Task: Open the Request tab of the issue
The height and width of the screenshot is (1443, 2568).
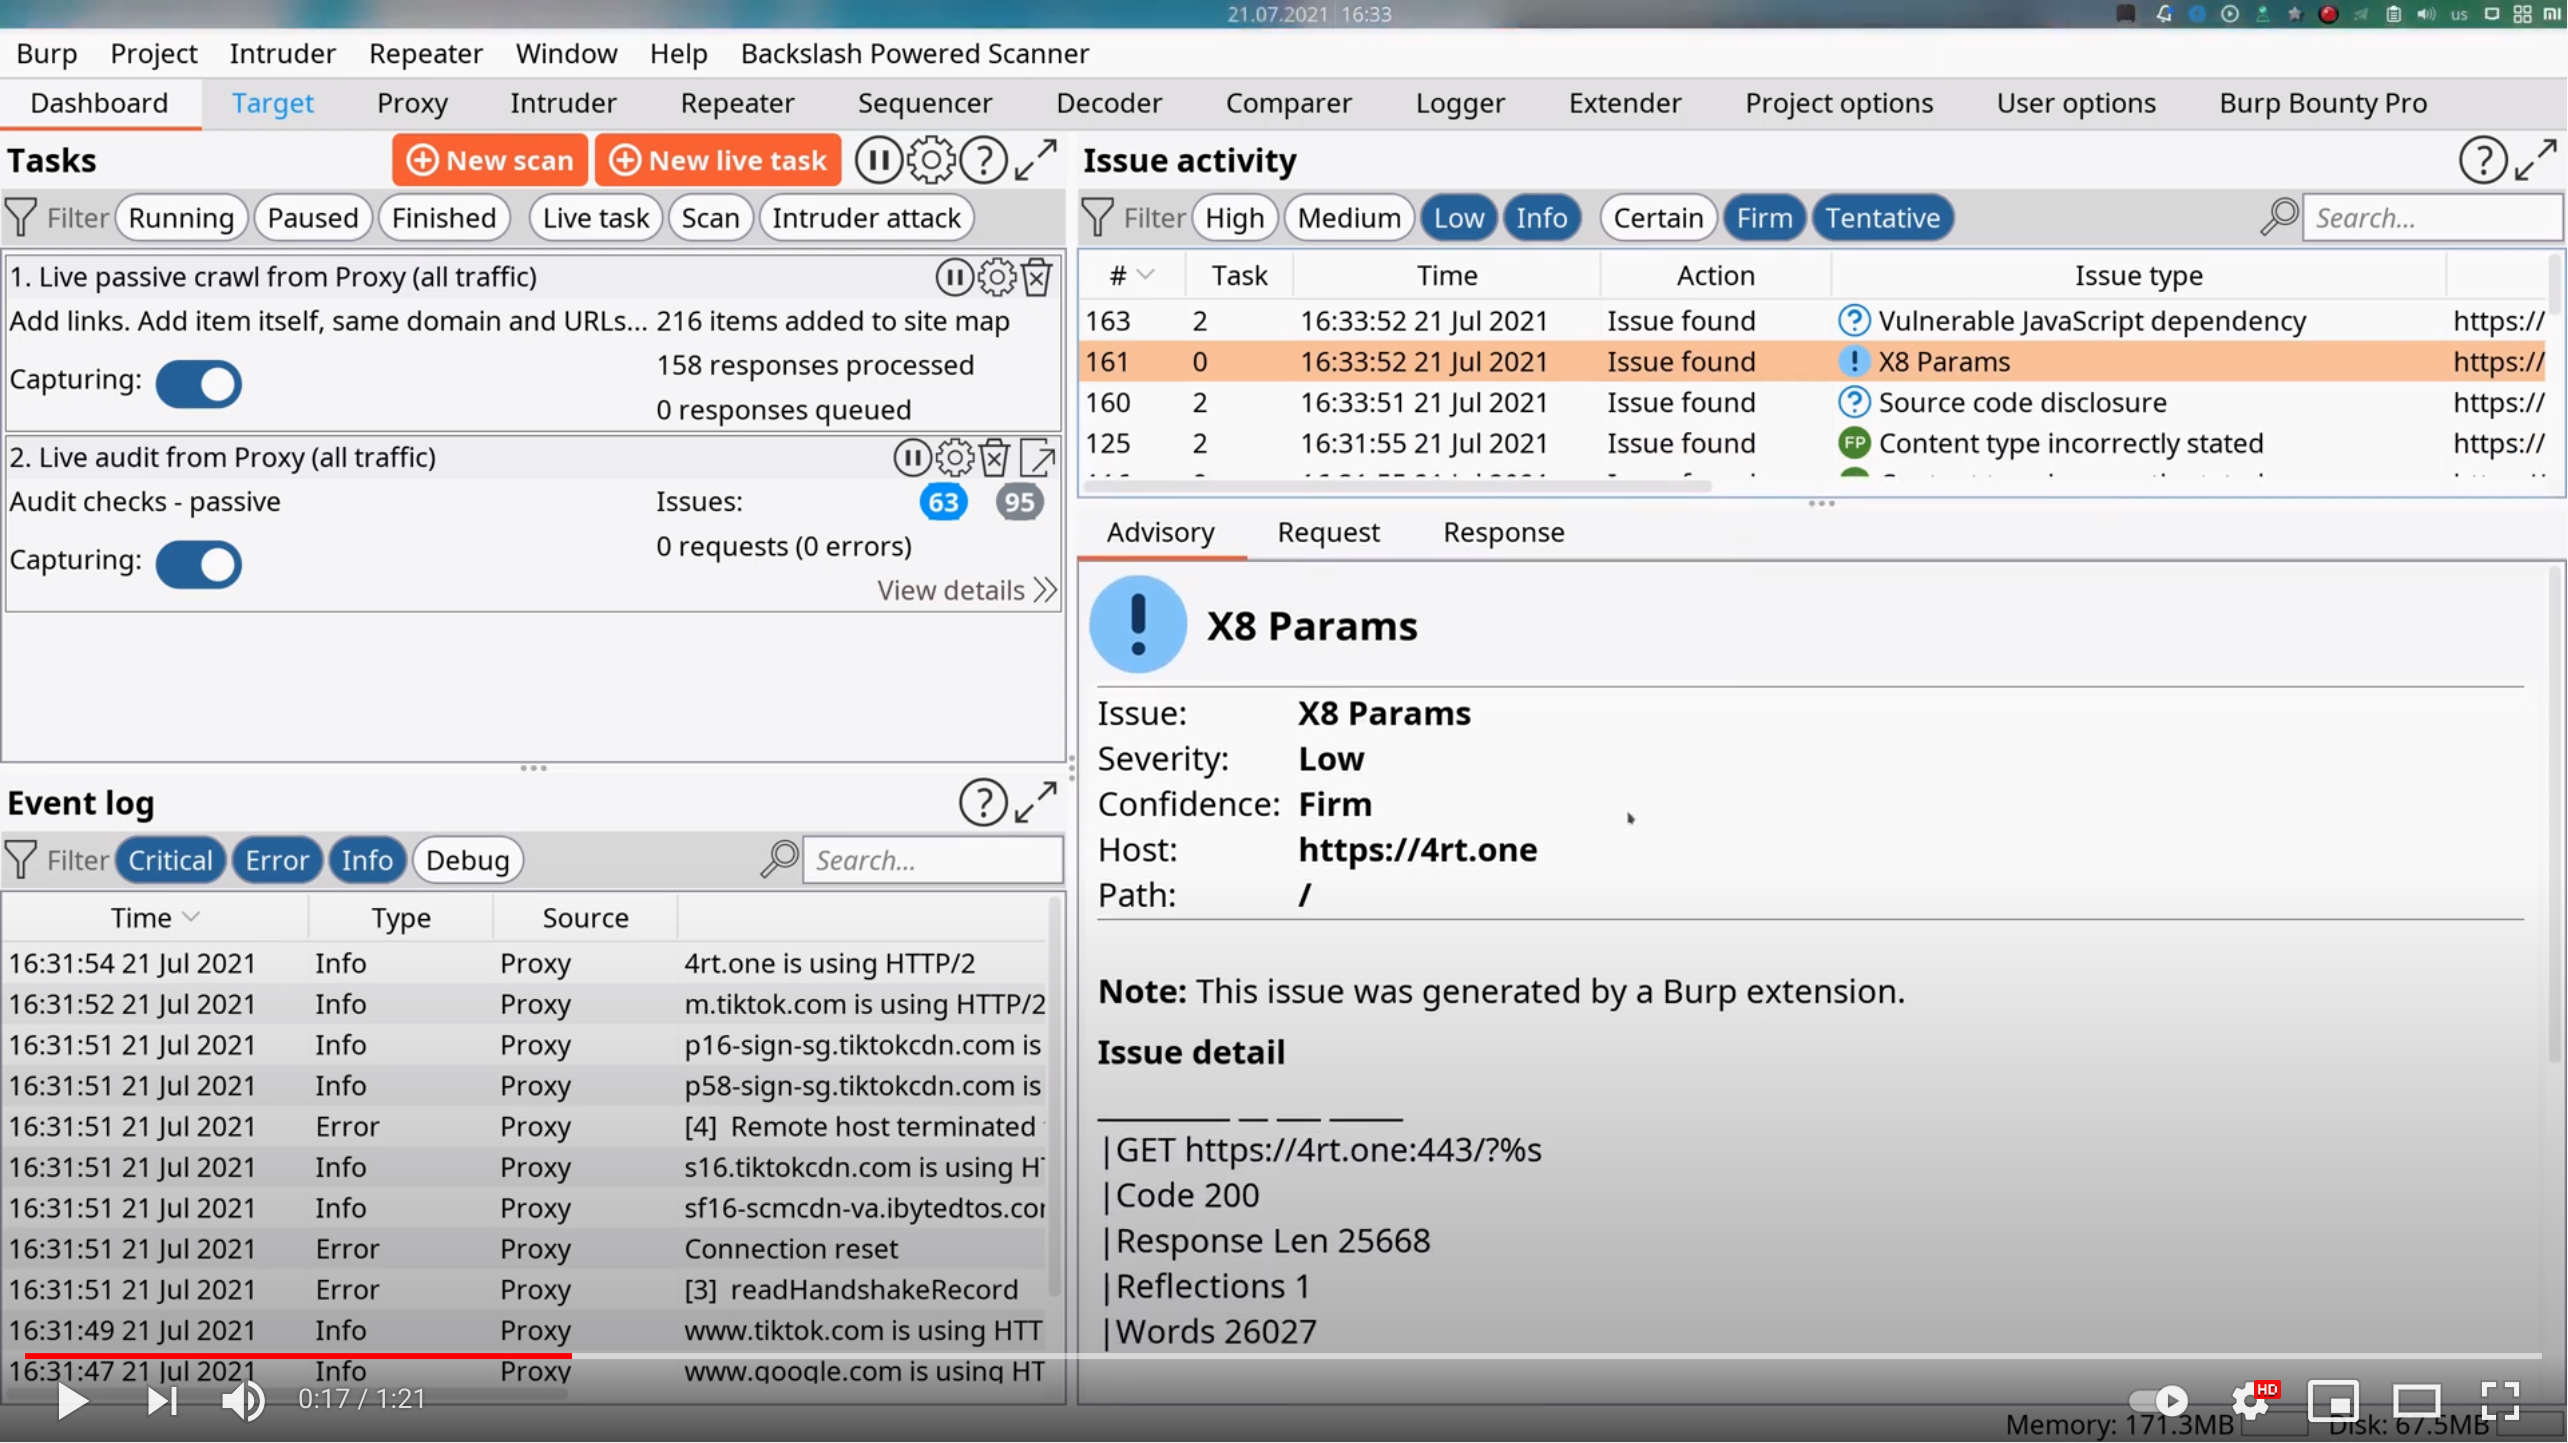Action: click(x=1328, y=532)
